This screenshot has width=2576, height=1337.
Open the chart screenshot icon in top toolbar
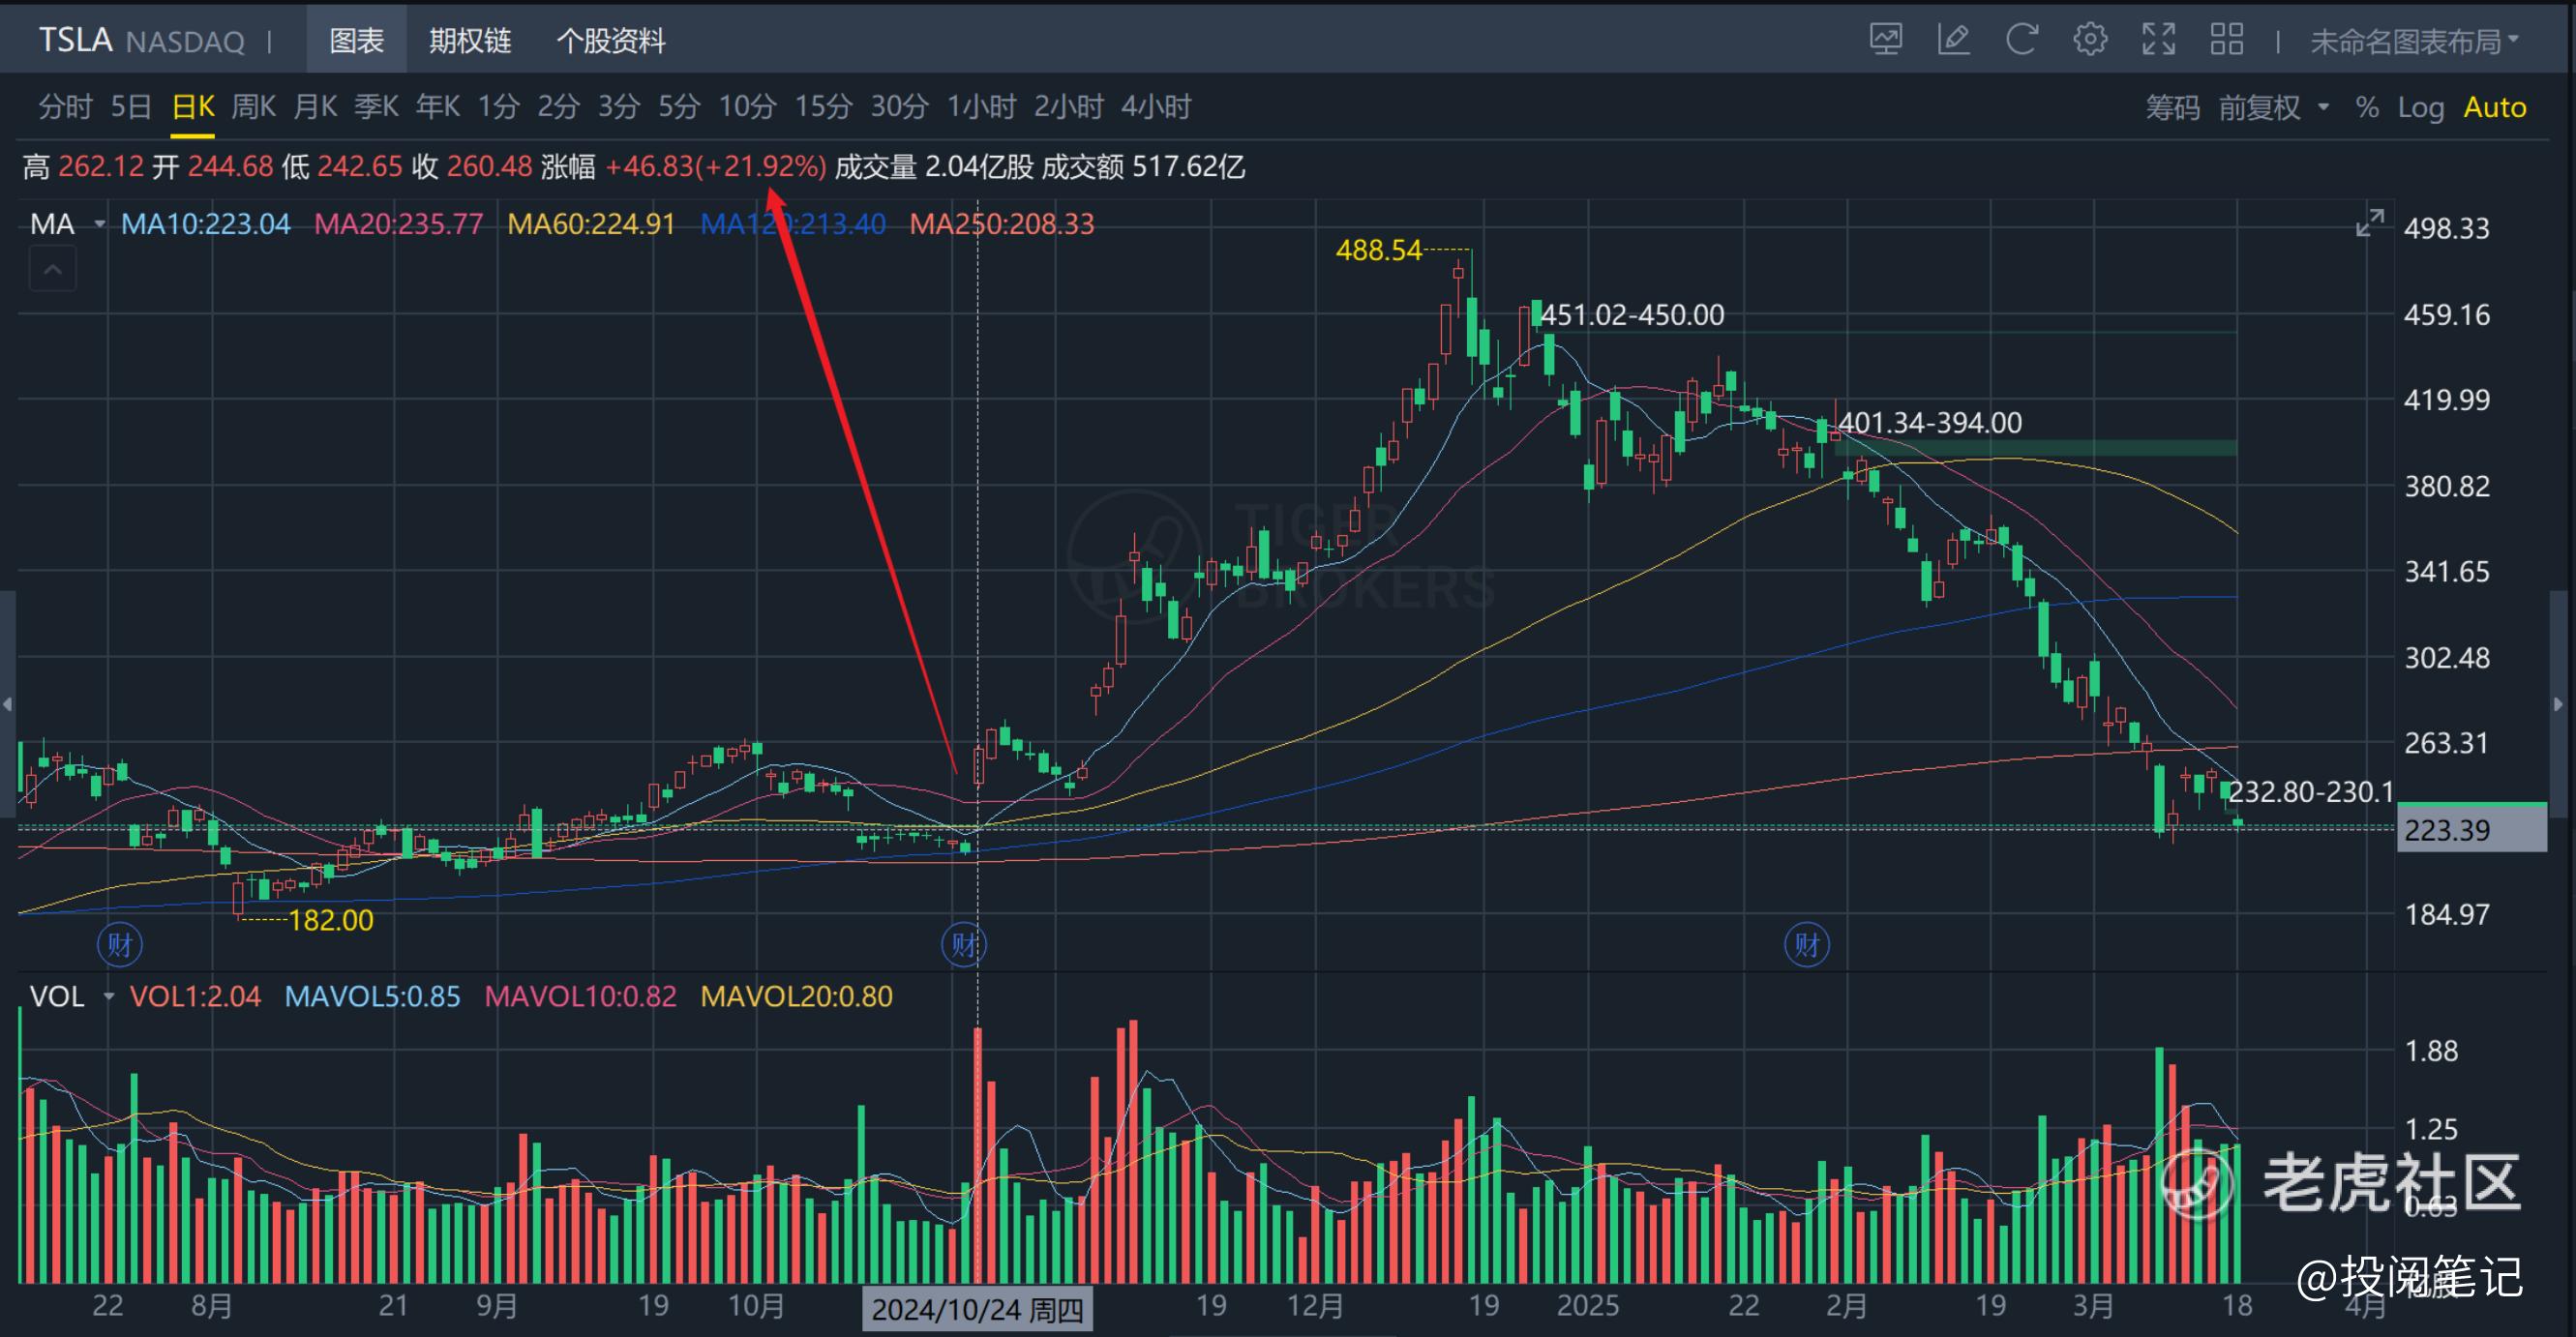(1886, 40)
